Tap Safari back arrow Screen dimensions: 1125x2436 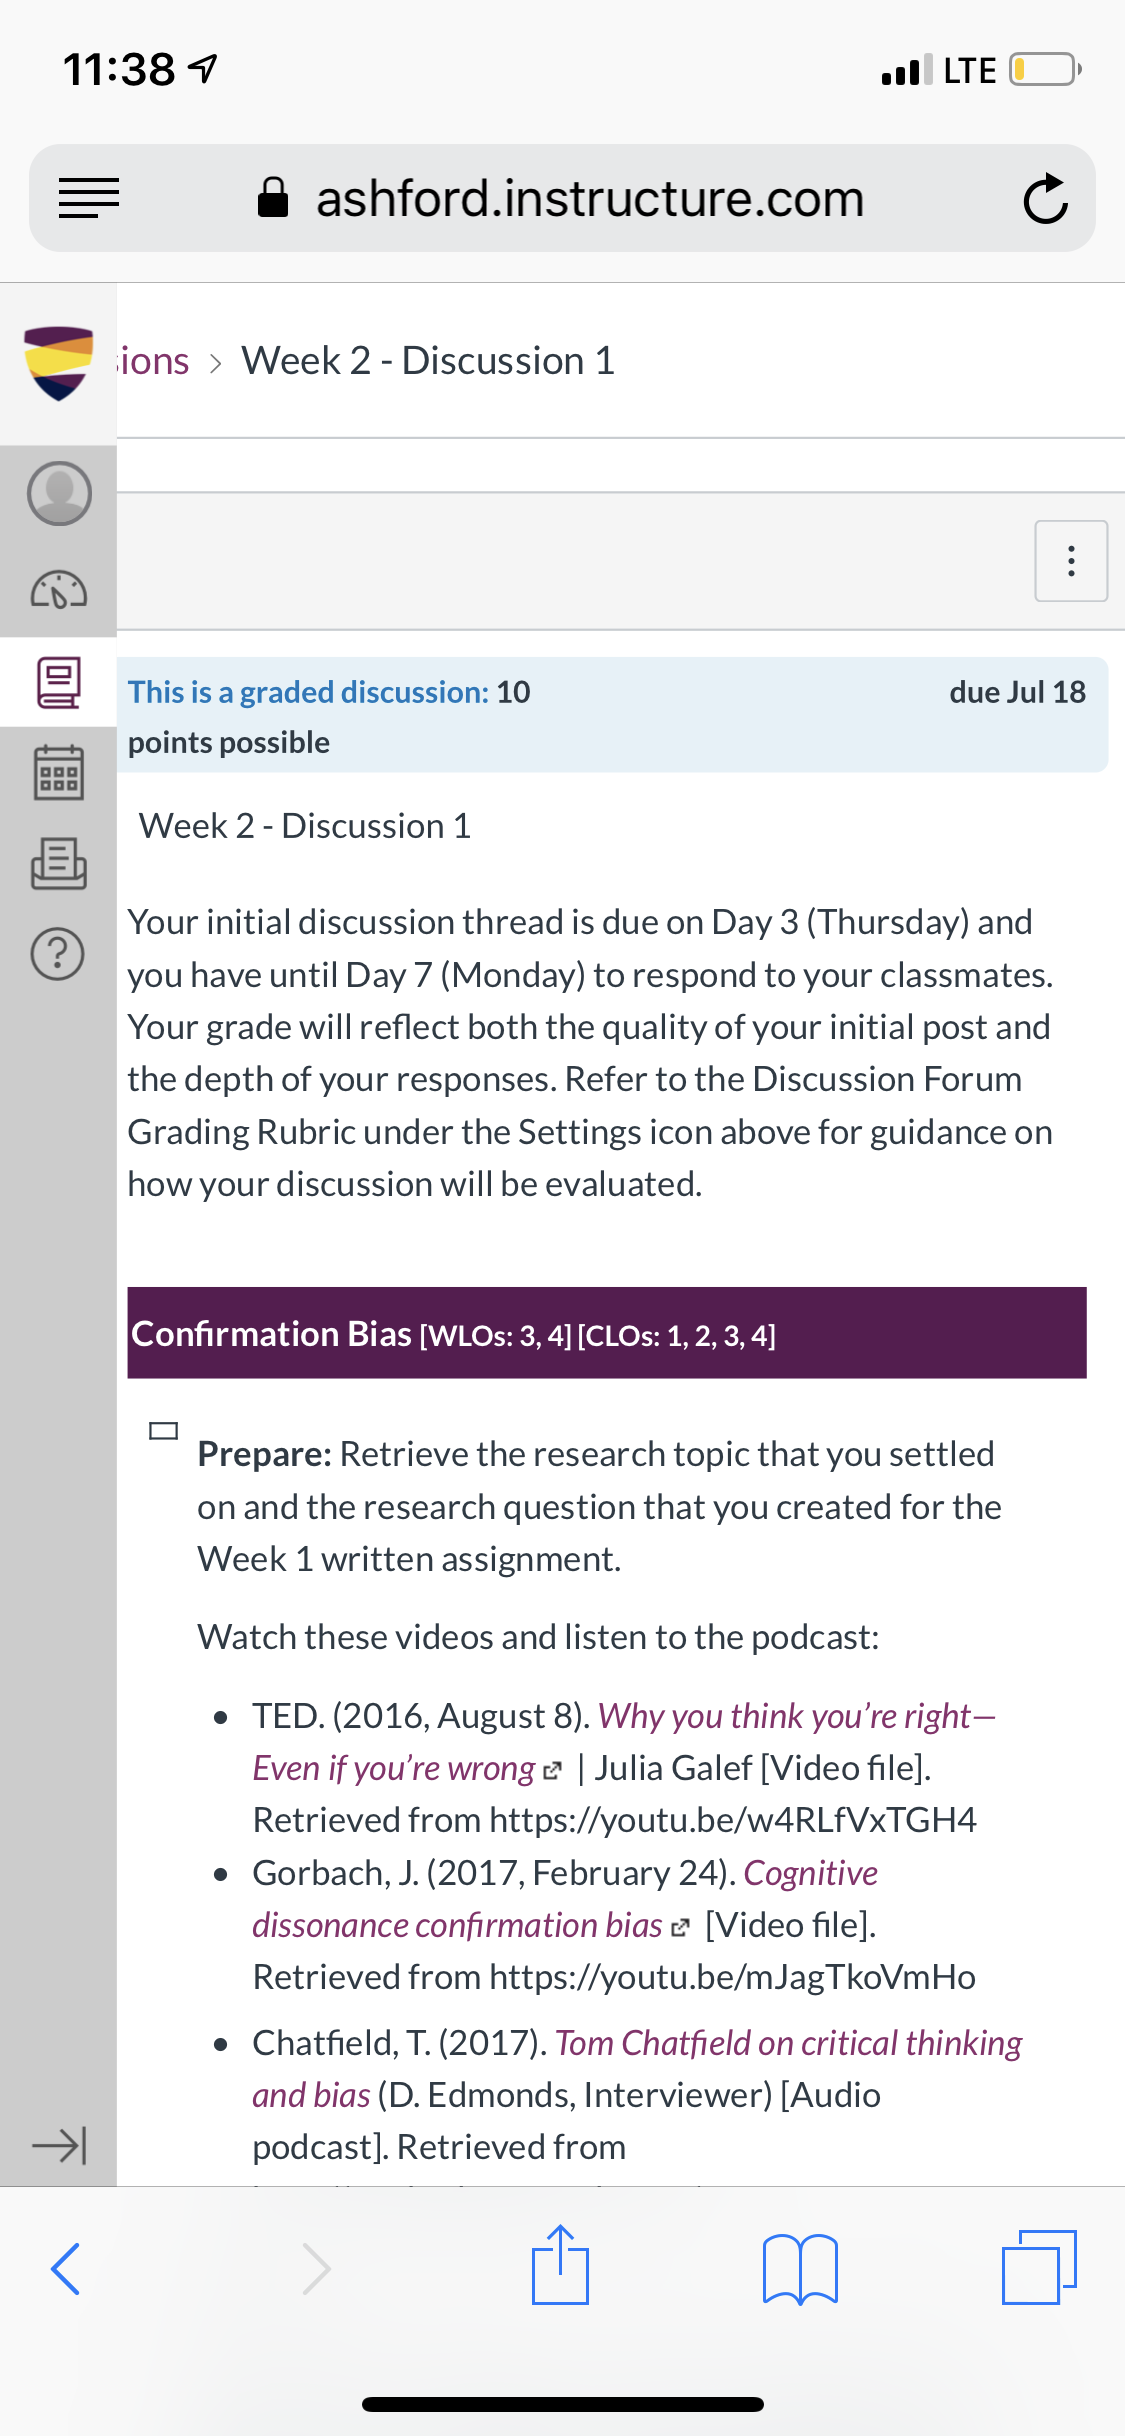66,2268
